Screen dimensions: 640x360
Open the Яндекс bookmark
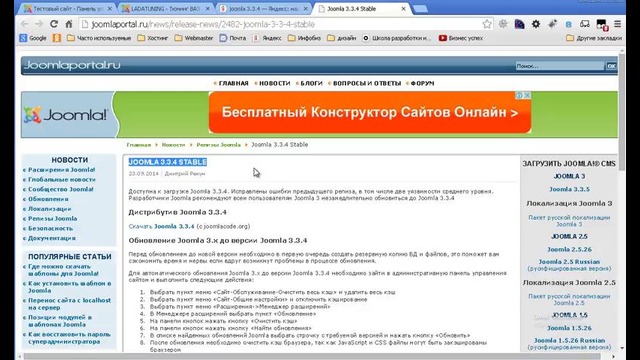[267, 38]
